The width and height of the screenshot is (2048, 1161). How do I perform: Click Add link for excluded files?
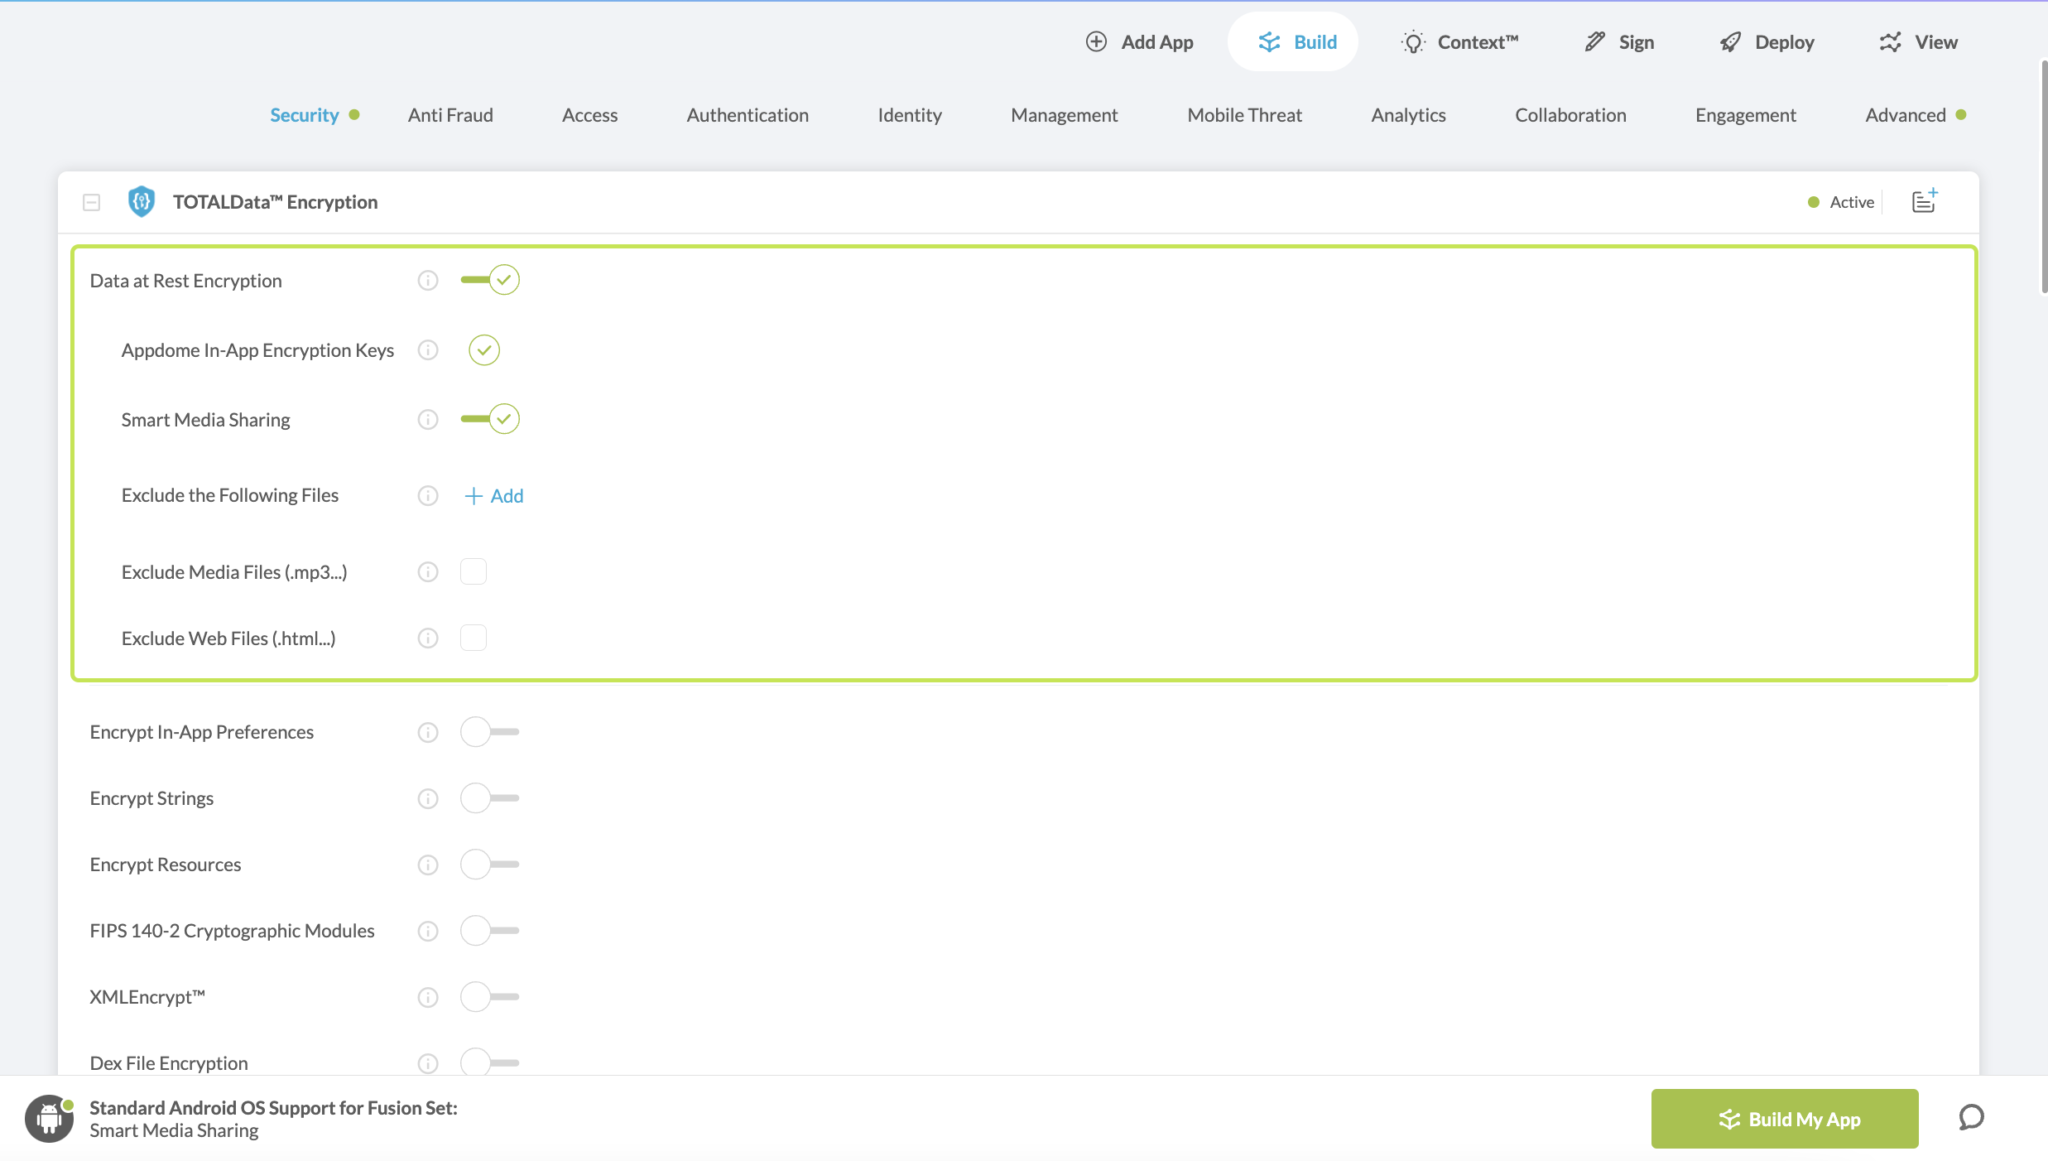[x=495, y=496]
